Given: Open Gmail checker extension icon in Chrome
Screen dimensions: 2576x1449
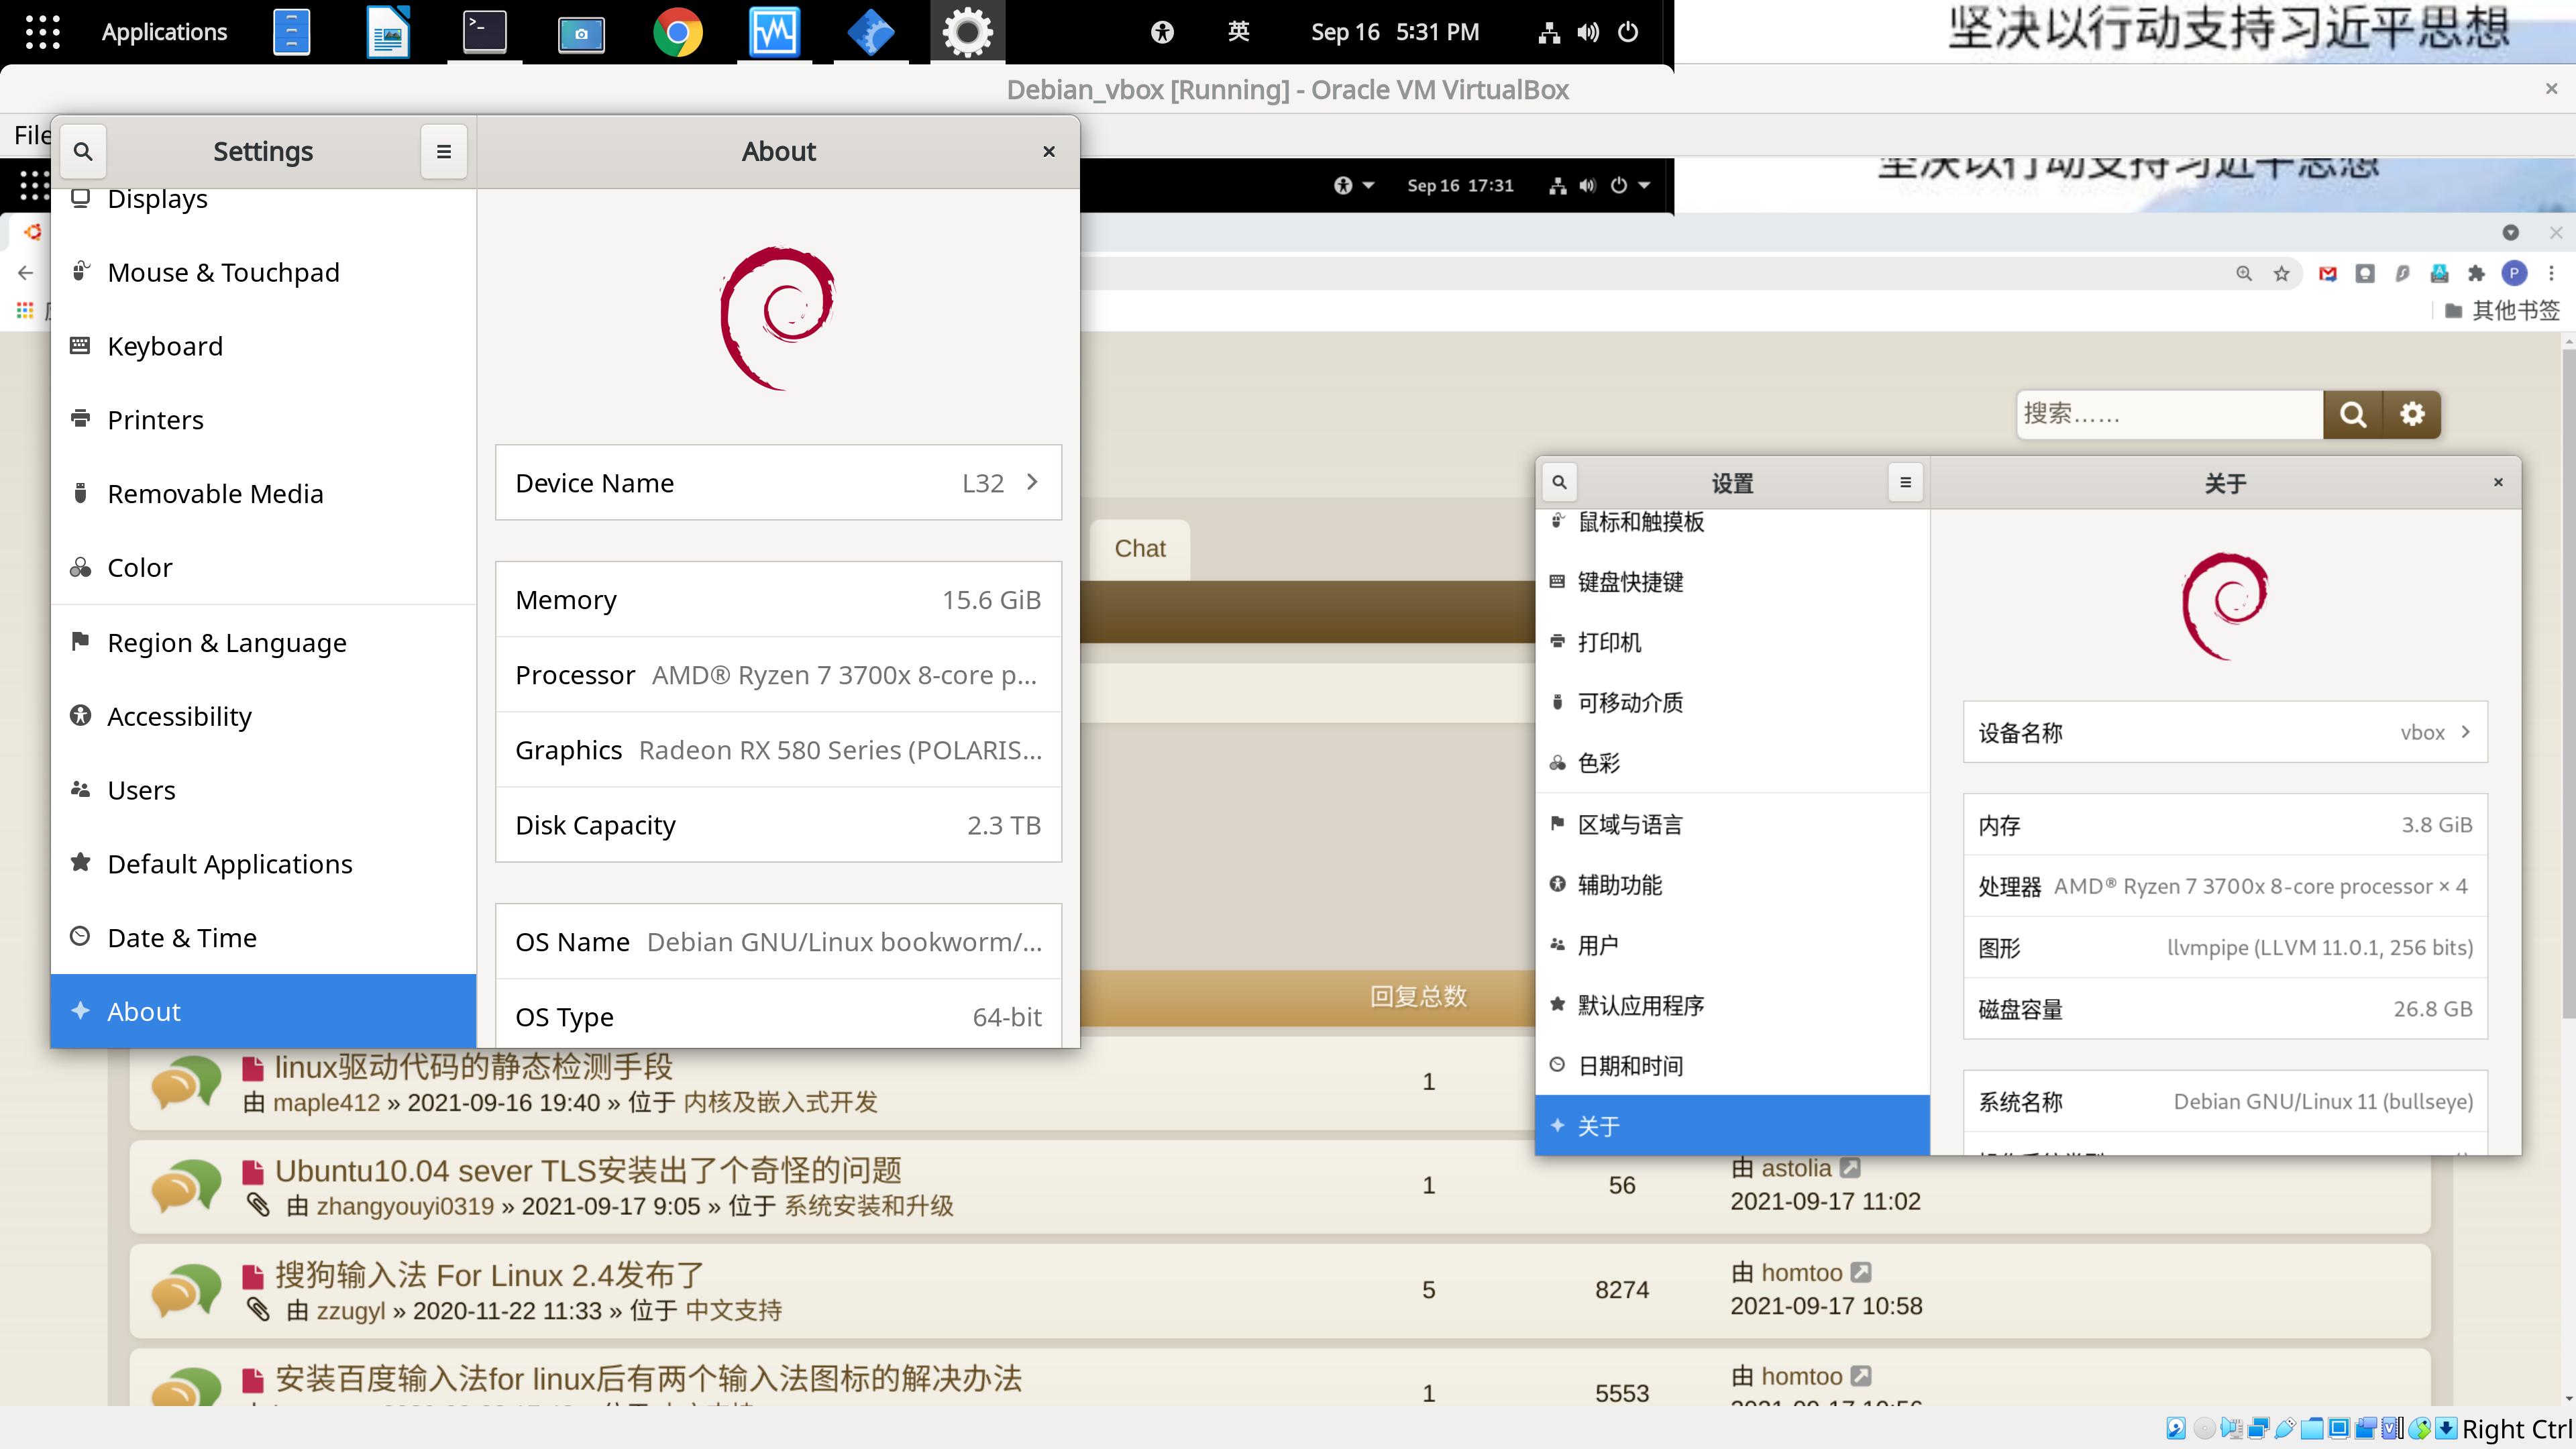Looking at the screenshot, I should [x=2328, y=274].
